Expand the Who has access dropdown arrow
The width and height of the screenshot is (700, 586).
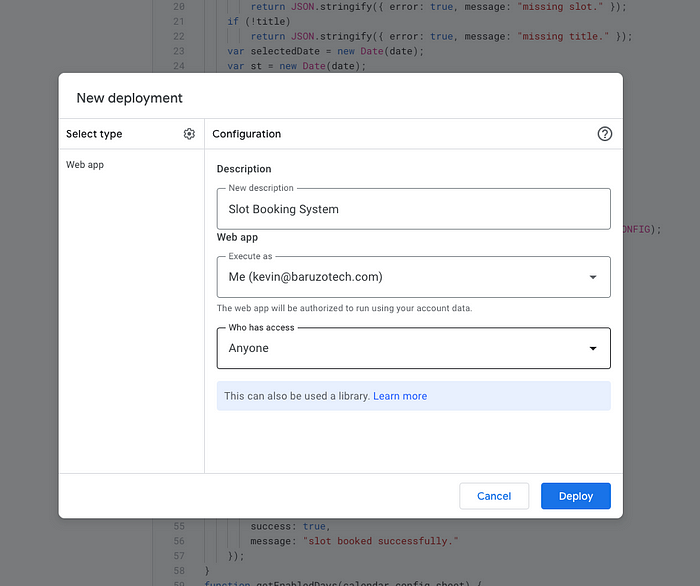[x=593, y=348]
